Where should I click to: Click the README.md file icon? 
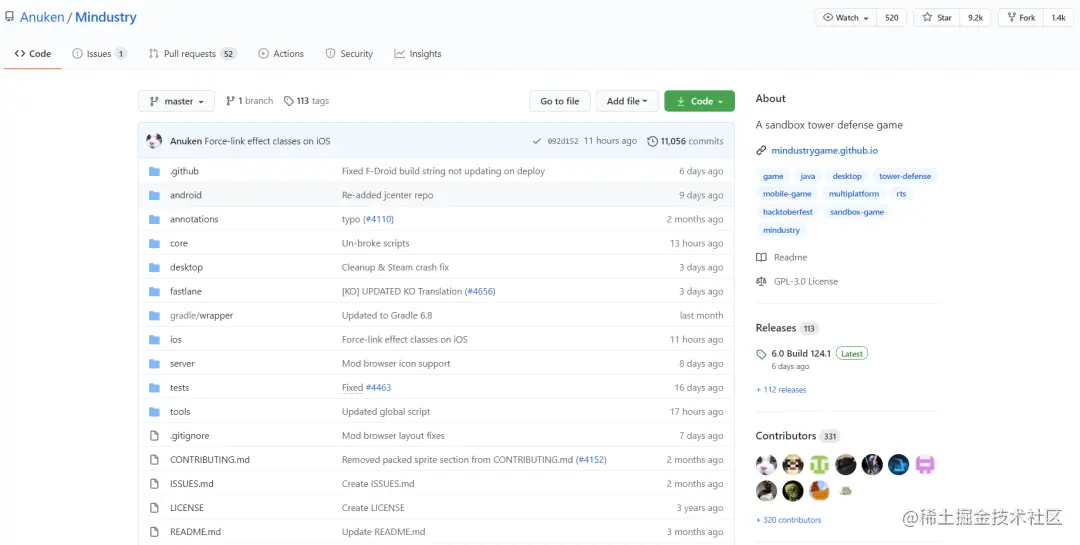(154, 532)
